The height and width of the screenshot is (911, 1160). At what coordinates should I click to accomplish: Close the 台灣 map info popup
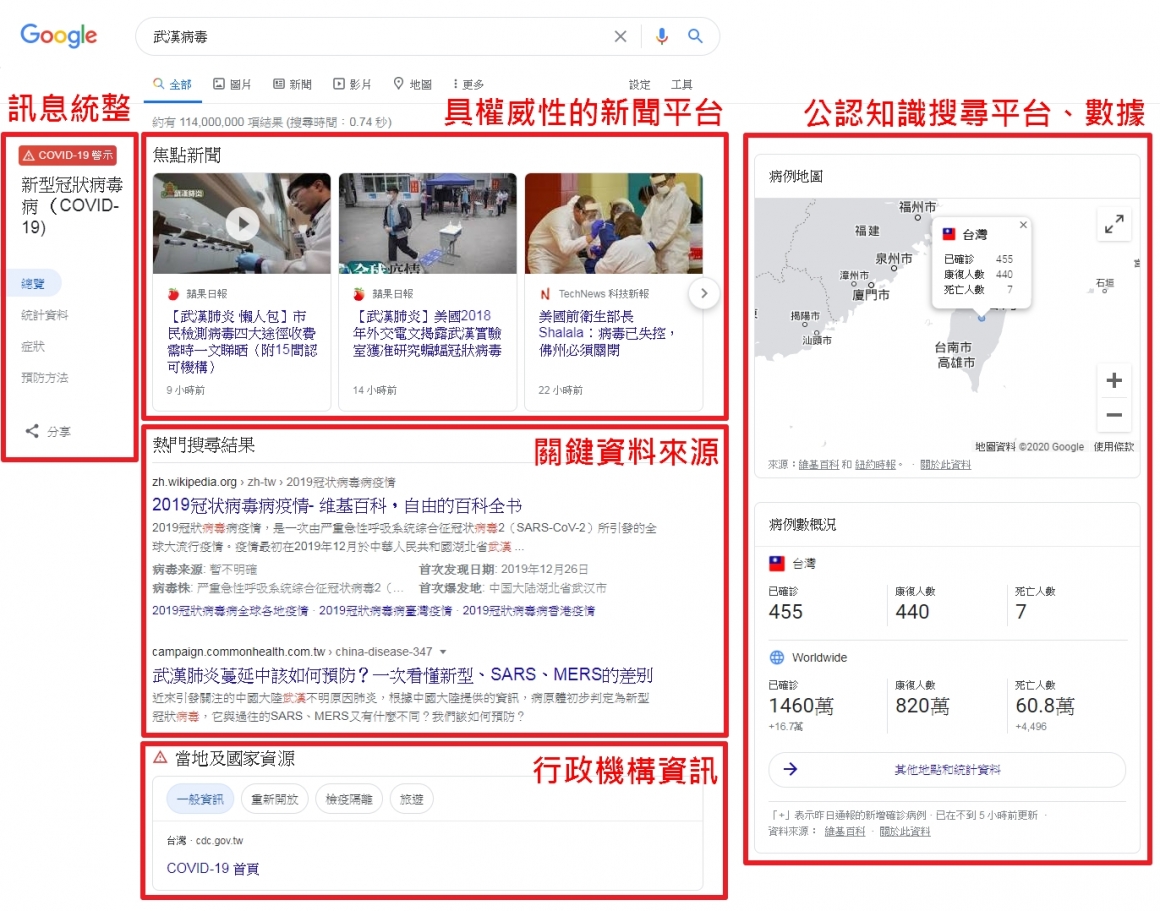click(x=1023, y=225)
